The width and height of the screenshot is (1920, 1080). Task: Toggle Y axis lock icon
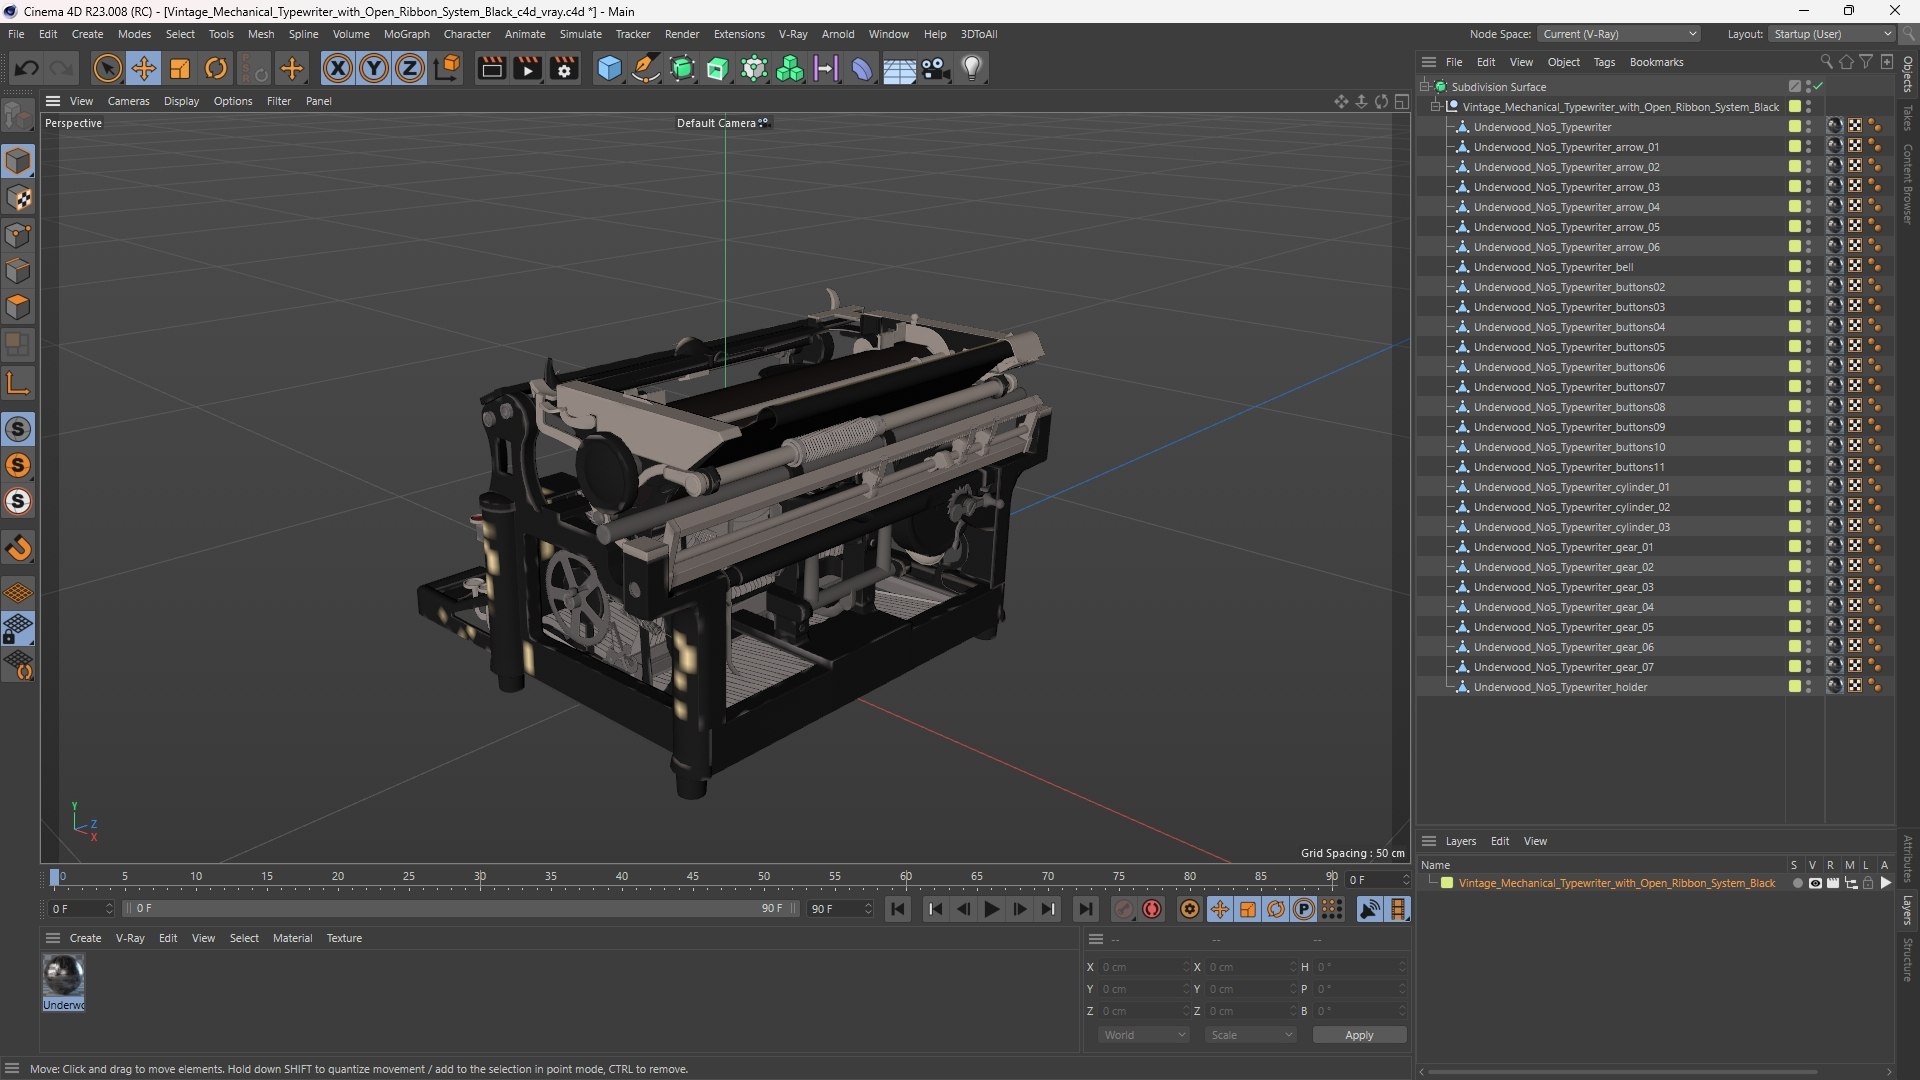(374, 68)
